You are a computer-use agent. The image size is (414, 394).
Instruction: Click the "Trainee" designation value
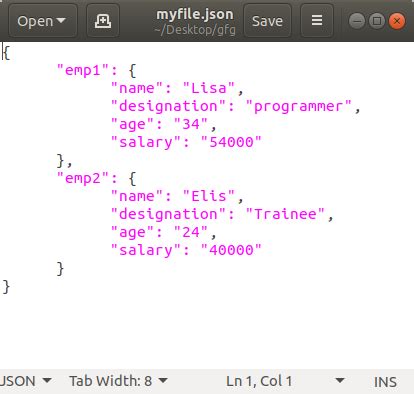pyautogui.click(x=285, y=214)
